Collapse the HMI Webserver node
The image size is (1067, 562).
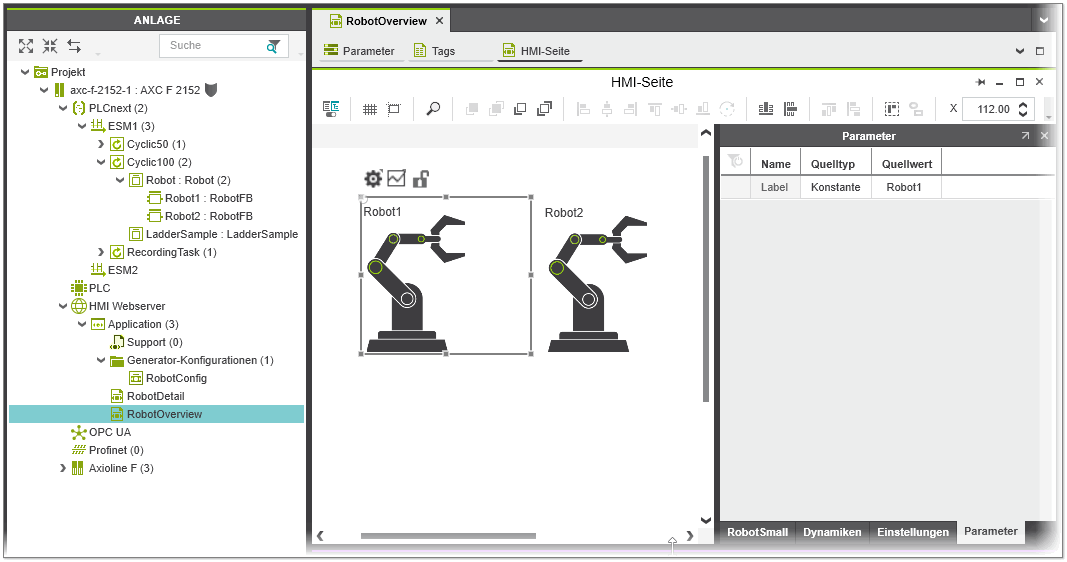pyautogui.click(x=63, y=306)
